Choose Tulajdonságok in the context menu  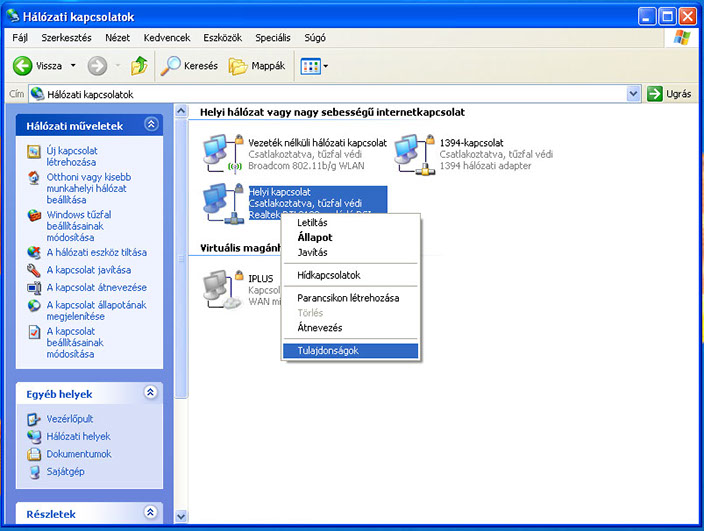click(351, 351)
